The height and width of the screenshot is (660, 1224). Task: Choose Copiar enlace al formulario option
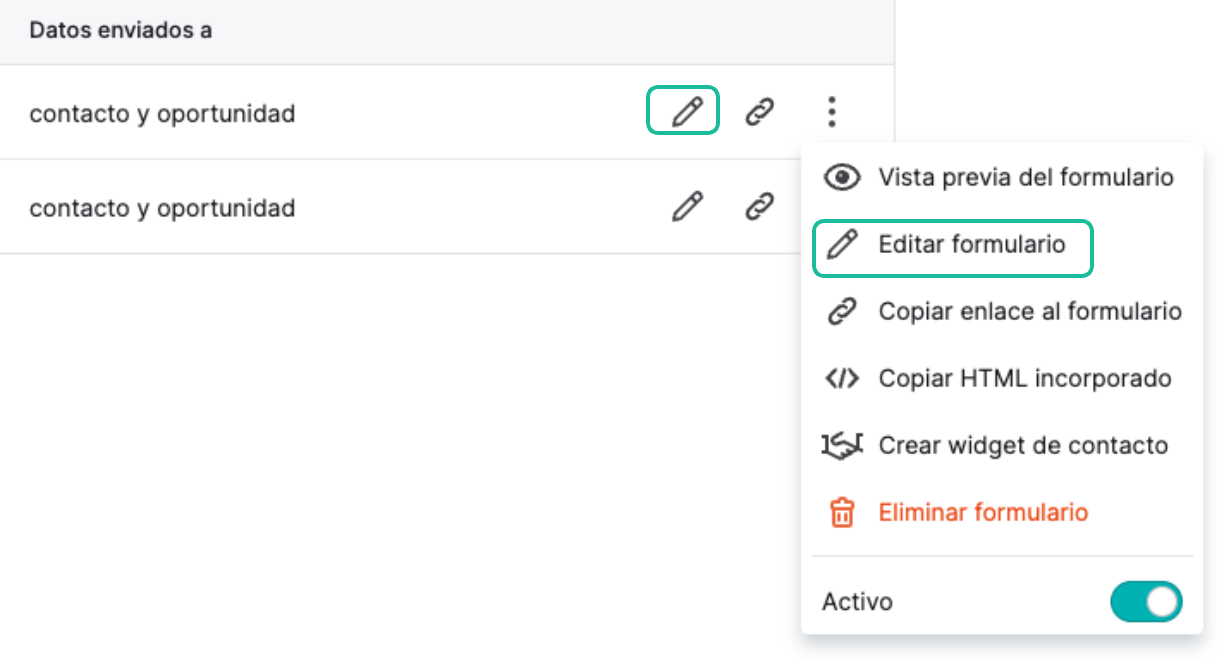[1030, 312]
